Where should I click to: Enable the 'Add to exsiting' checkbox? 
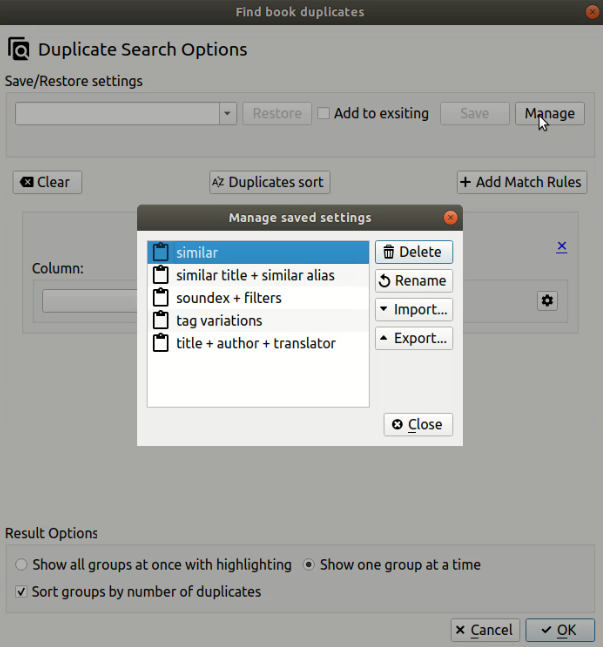[x=323, y=113]
